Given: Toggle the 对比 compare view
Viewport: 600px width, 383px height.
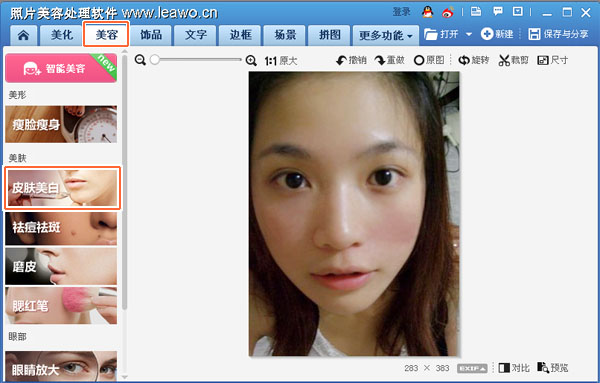Looking at the screenshot, I should 514,368.
